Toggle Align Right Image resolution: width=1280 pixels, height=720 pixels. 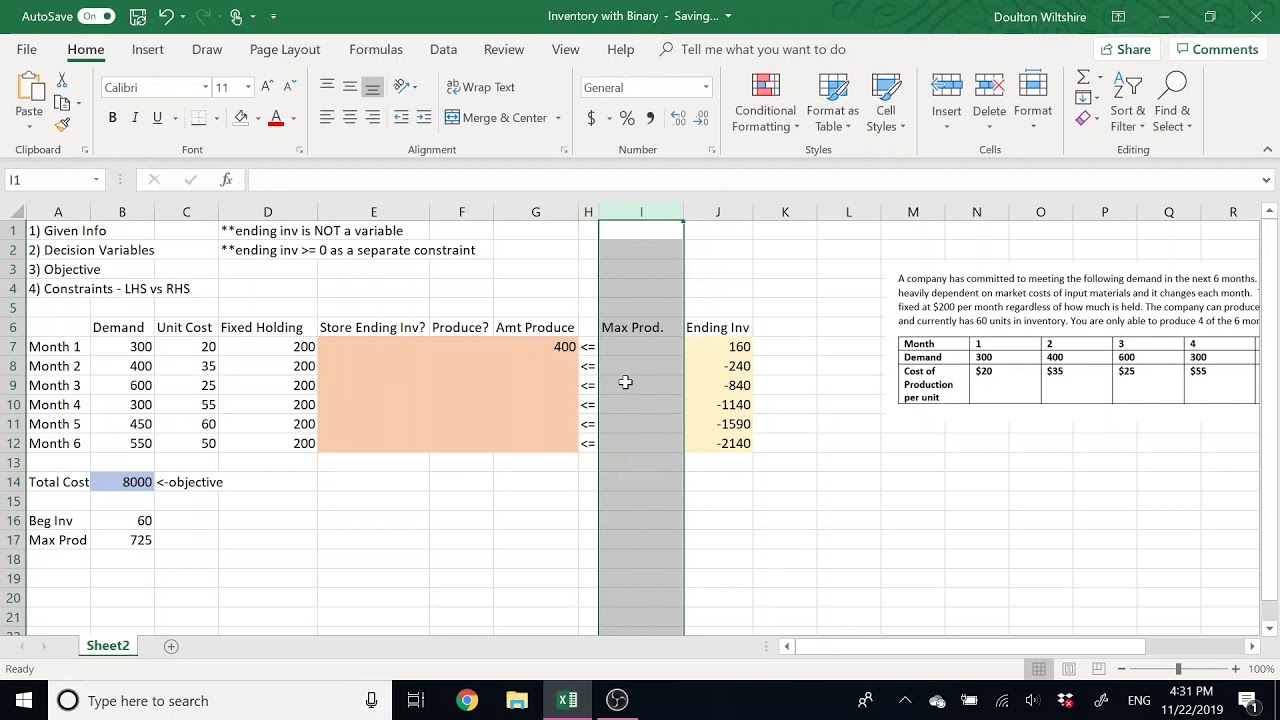(x=372, y=118)
